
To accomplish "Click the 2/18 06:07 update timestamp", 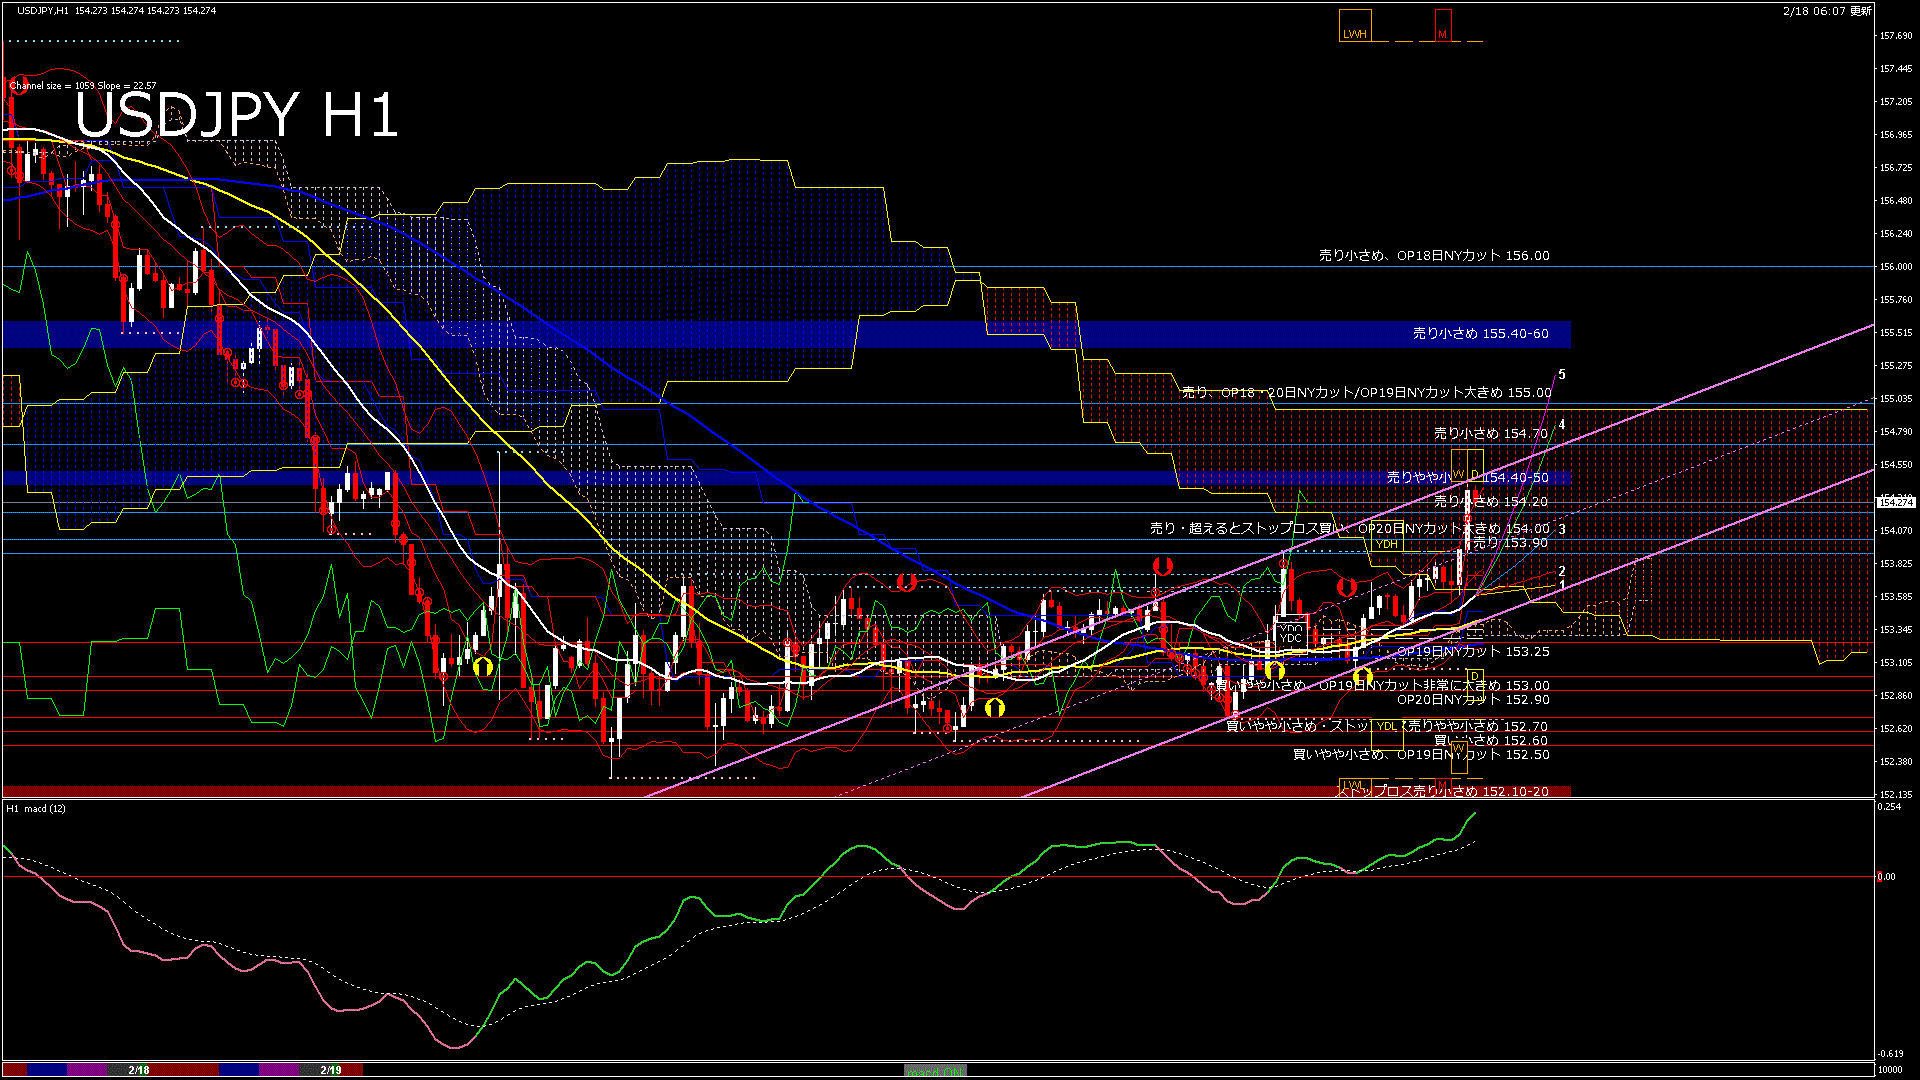I will click(x=1826, y=11).
